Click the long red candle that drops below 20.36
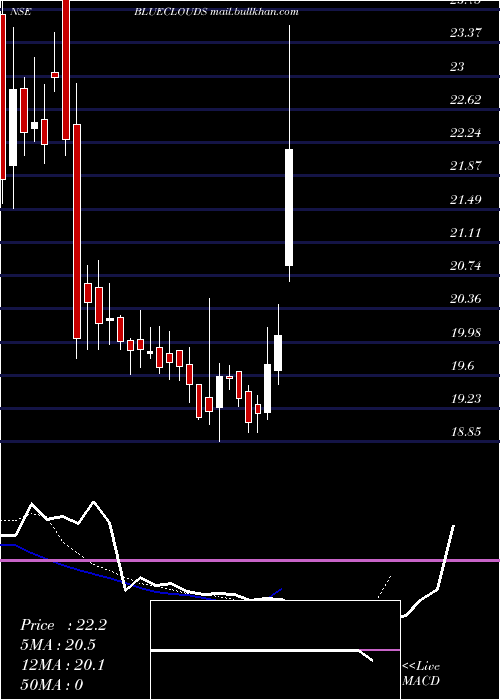Viewport: 500px width, 700px height. point(77,231)
